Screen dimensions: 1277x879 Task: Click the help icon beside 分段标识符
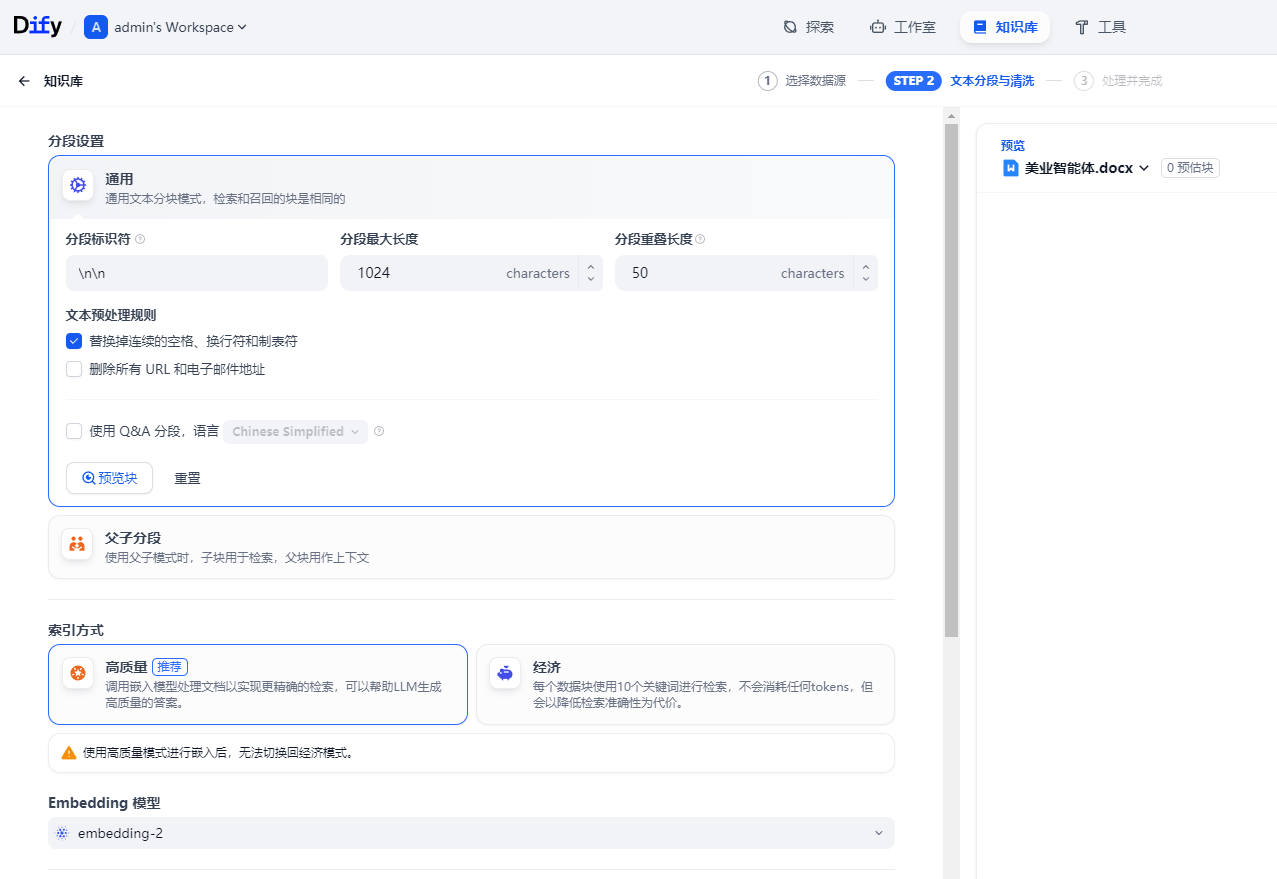click(x=140, y=239)
